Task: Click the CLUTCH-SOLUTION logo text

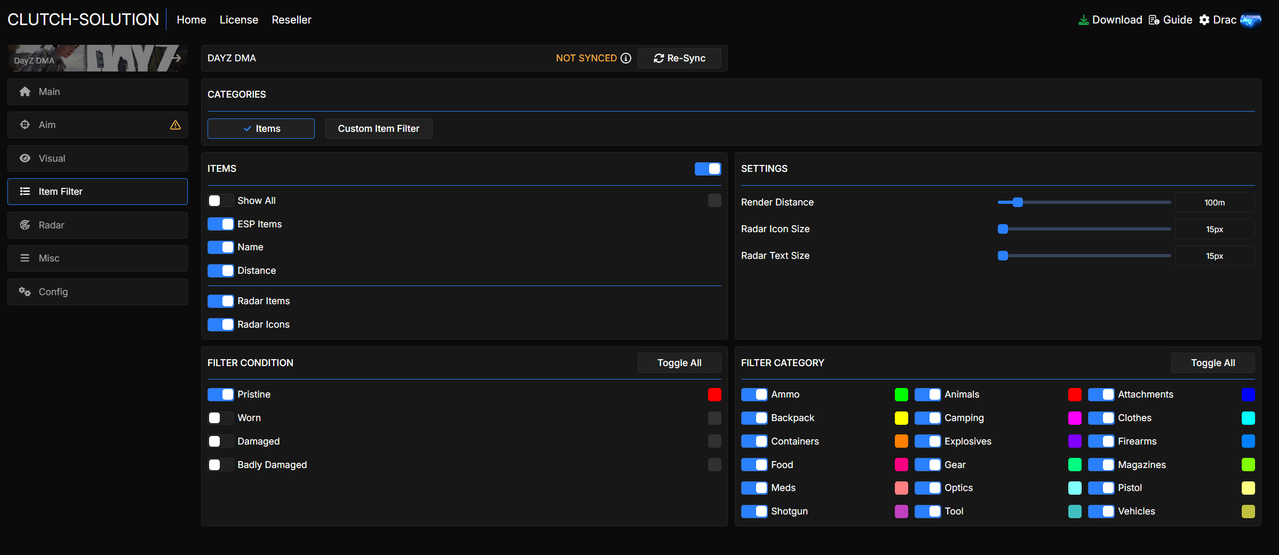Action: coord(83,19)
